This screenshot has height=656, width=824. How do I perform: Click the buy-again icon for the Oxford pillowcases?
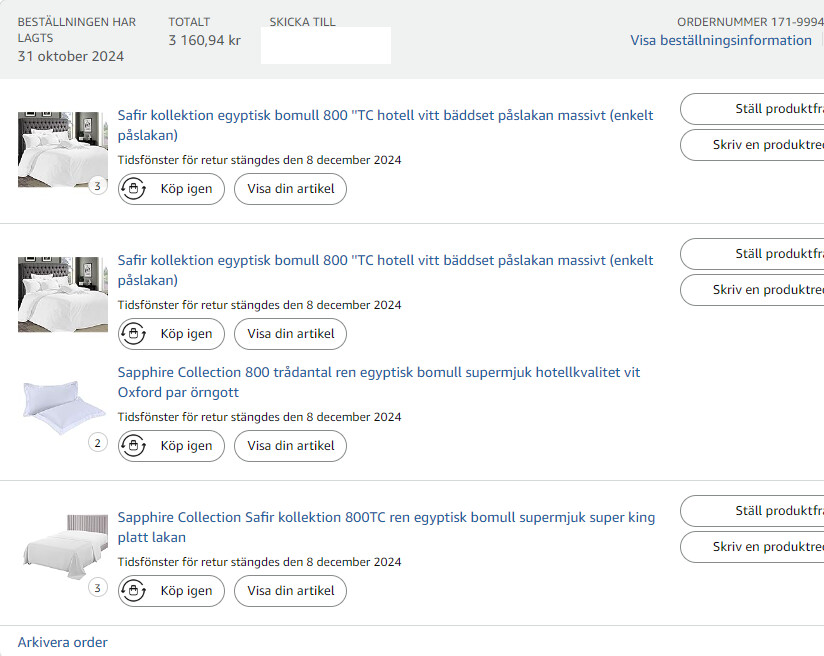click(133, 446)
